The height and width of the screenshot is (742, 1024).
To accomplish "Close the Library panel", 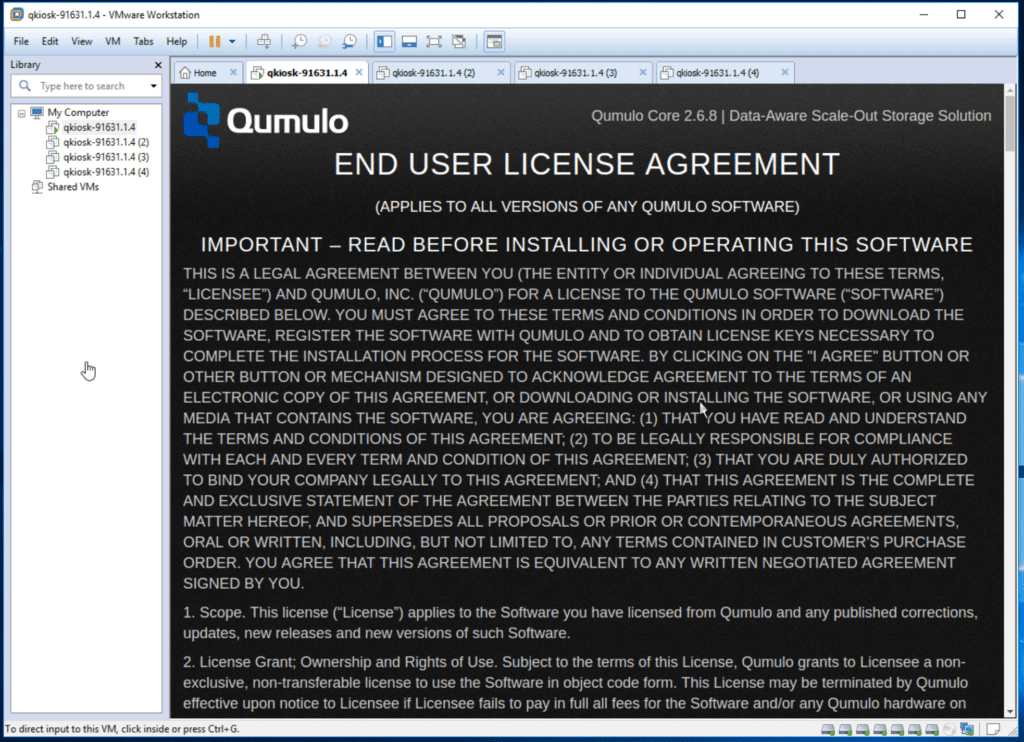I will [157, 65].
